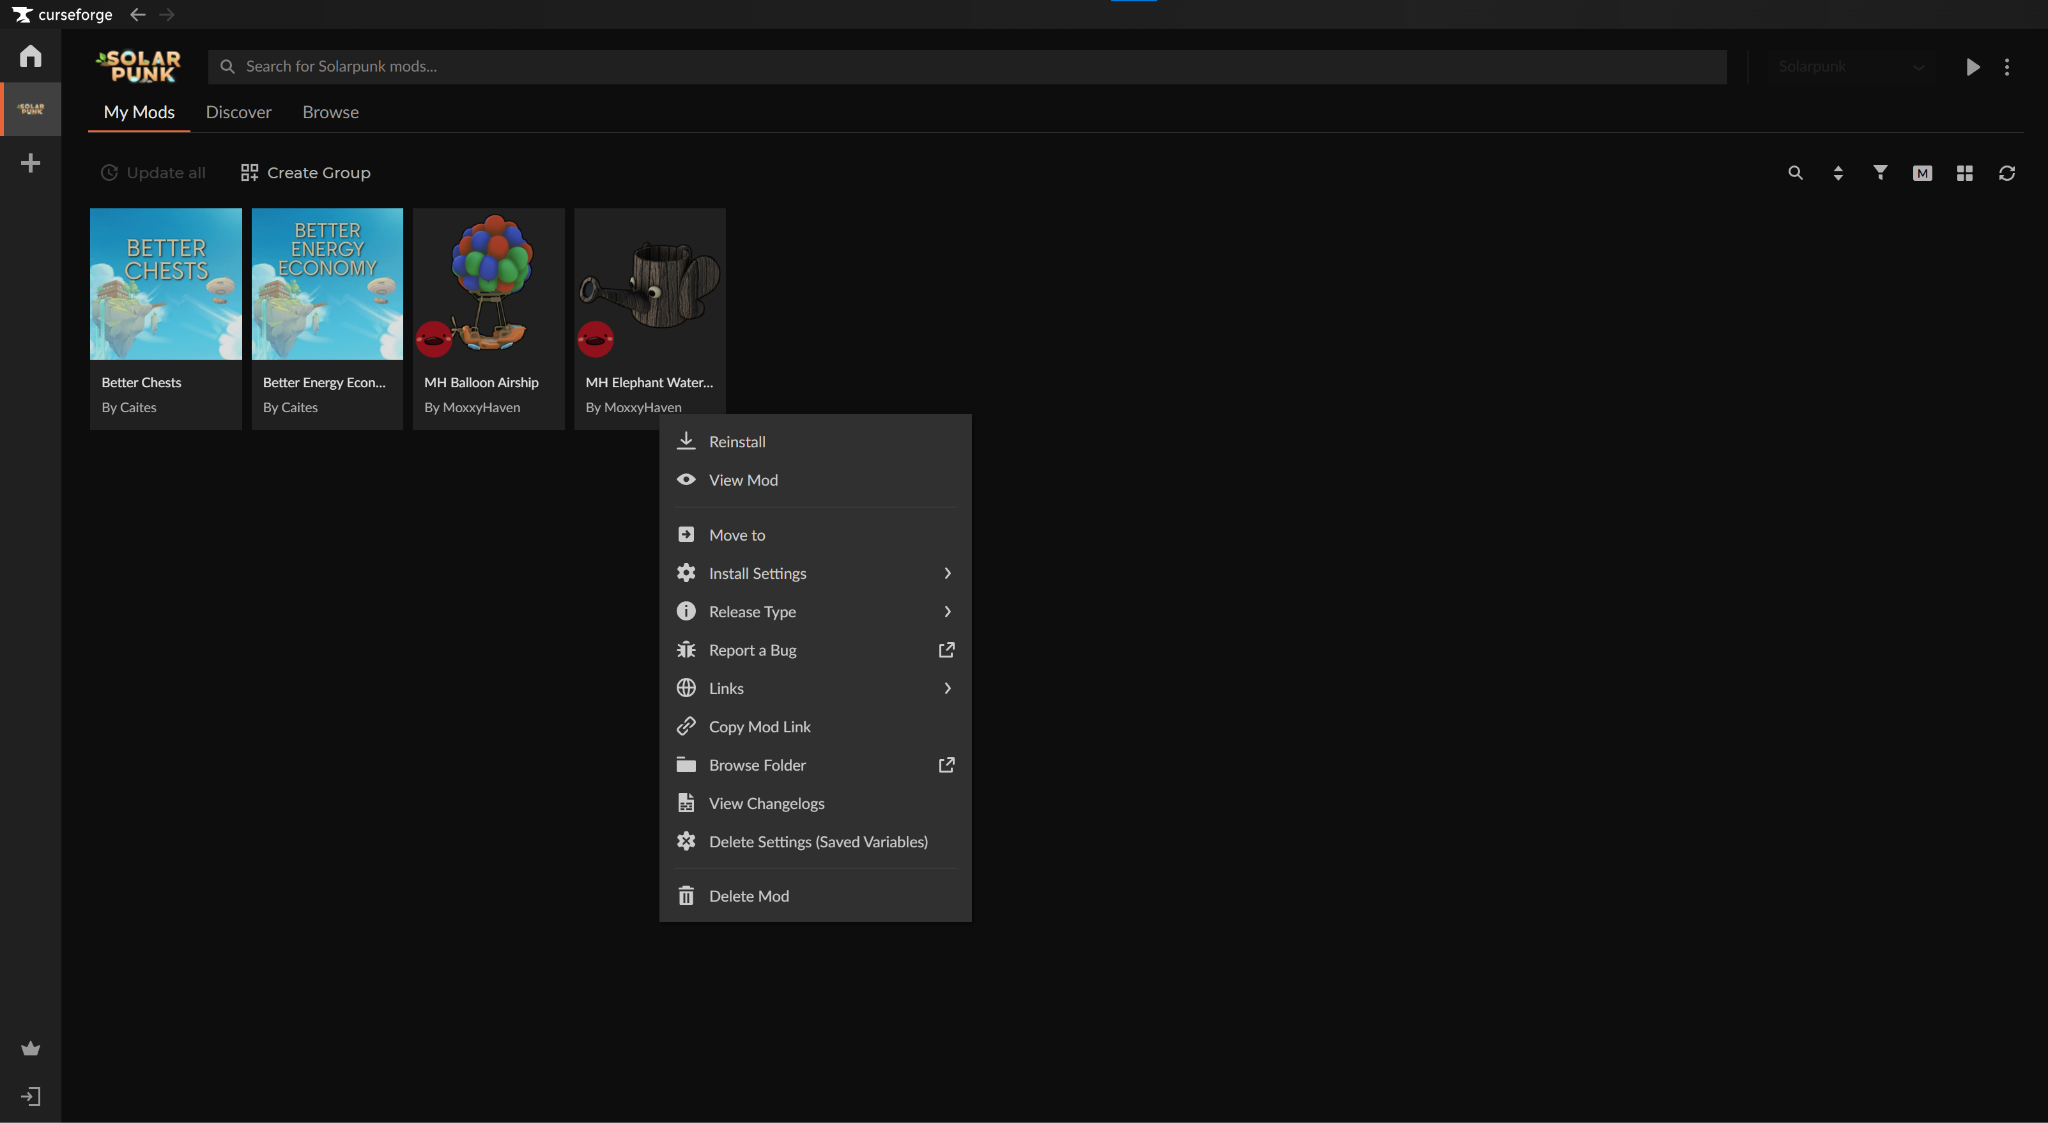
Task: Click the sign-in icon at bottom of sidebar
Action: [x=30, y=1097]
